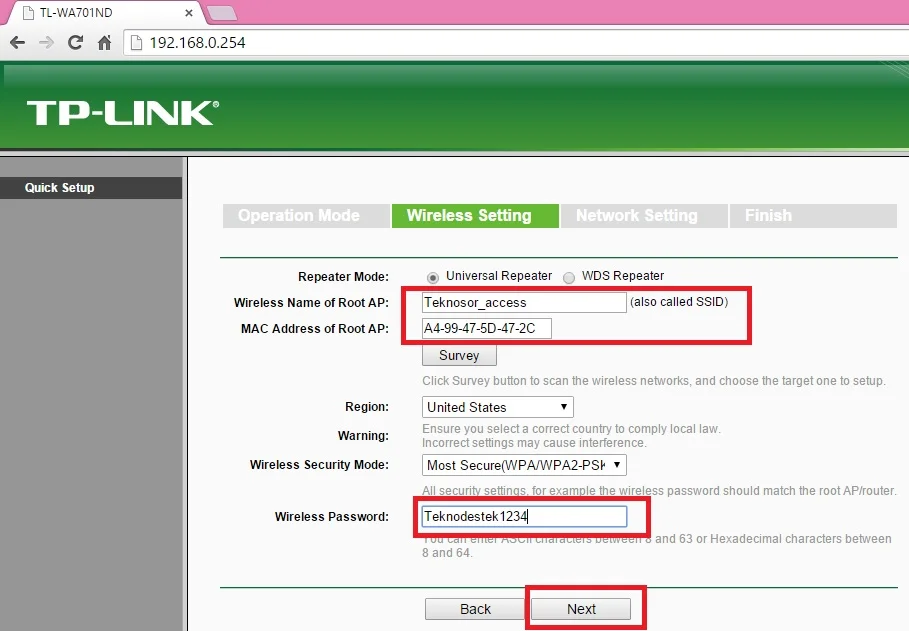Click the Back button at the bottom
Viewport: 909px width, 631px height.
(x=475, y=609)
